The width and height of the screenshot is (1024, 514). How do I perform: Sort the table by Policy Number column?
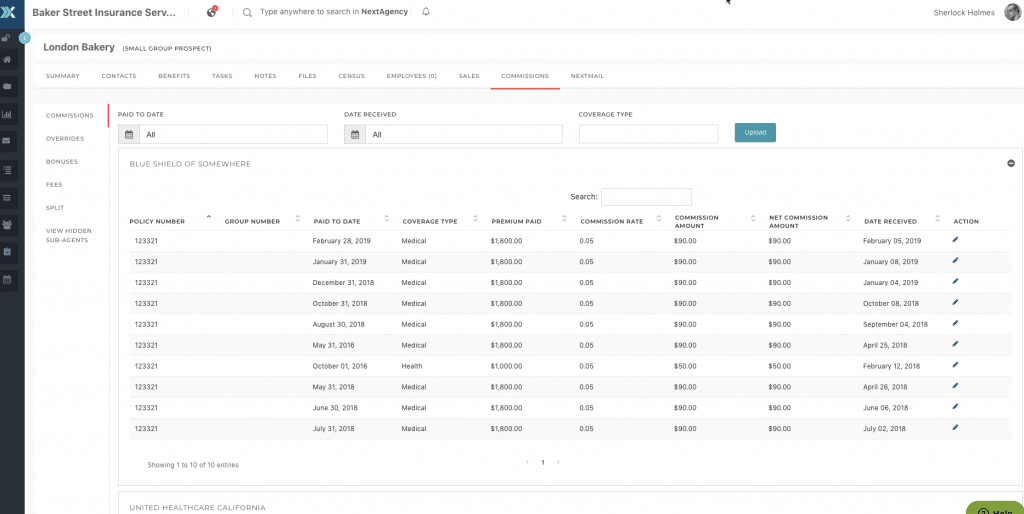(x=208, y=219)
